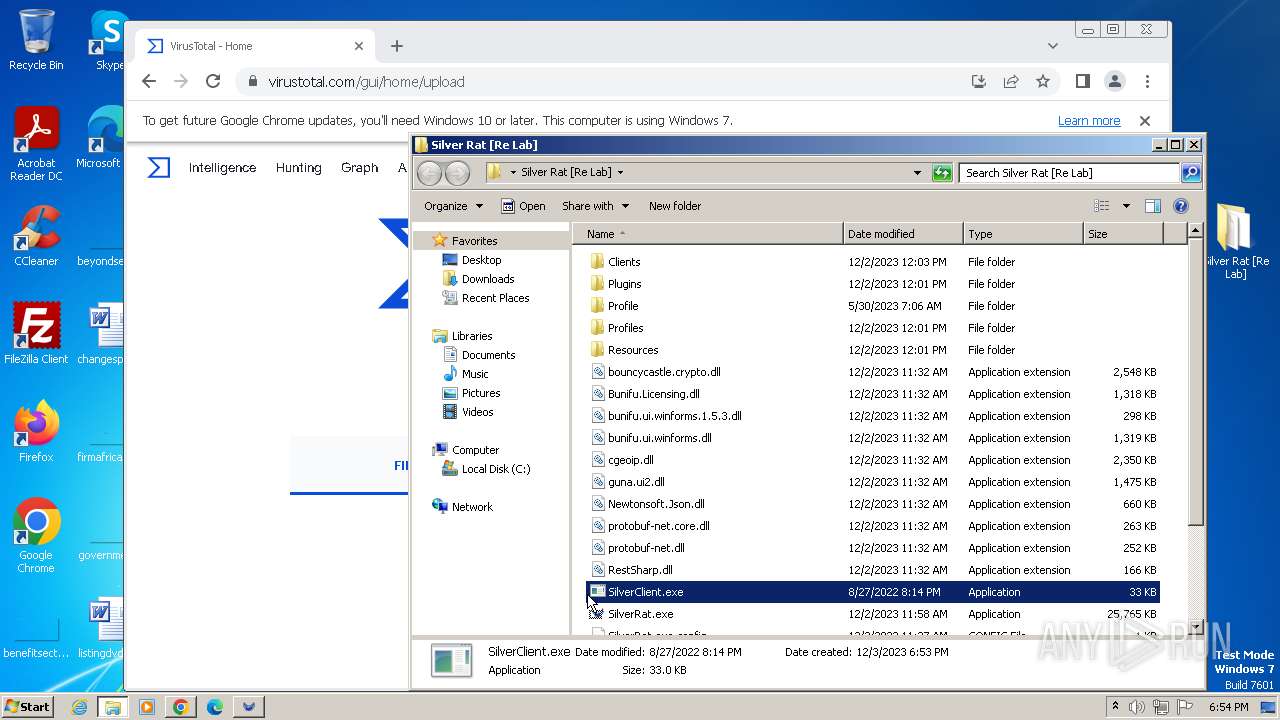Image resolution: width=1280 pixels, height=720 pixels.
Task: Sort by the Type column header
Action: pyautogui.click(x=1023, y=234)
